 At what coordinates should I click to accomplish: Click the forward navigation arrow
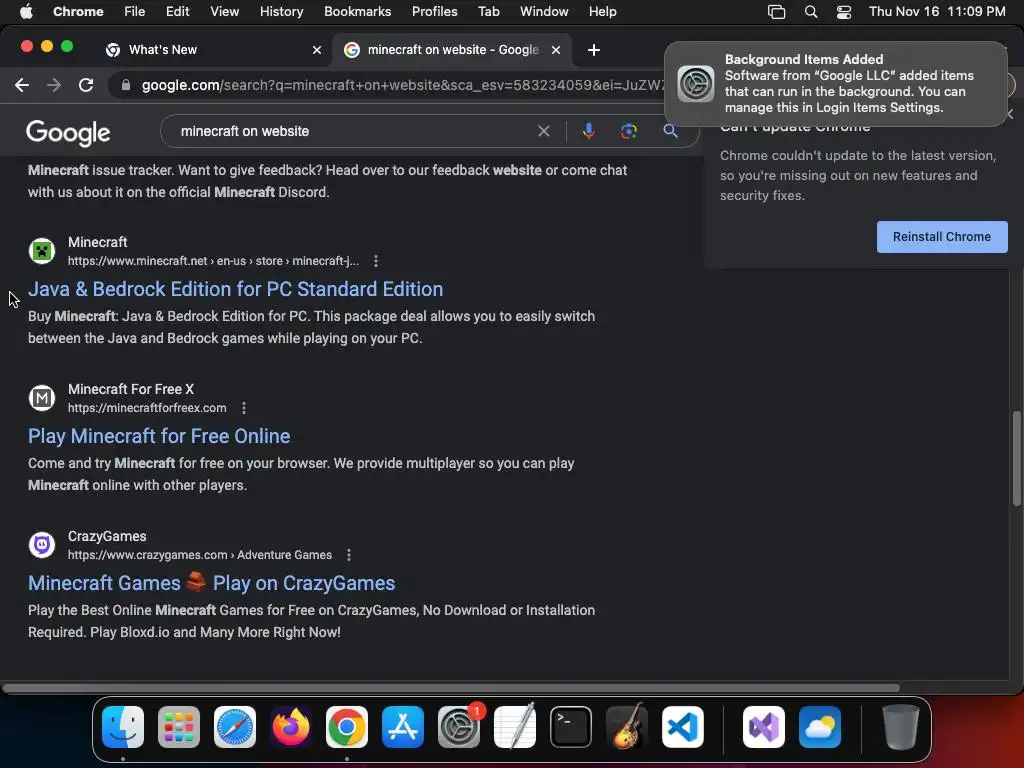(x=54, y=85)
